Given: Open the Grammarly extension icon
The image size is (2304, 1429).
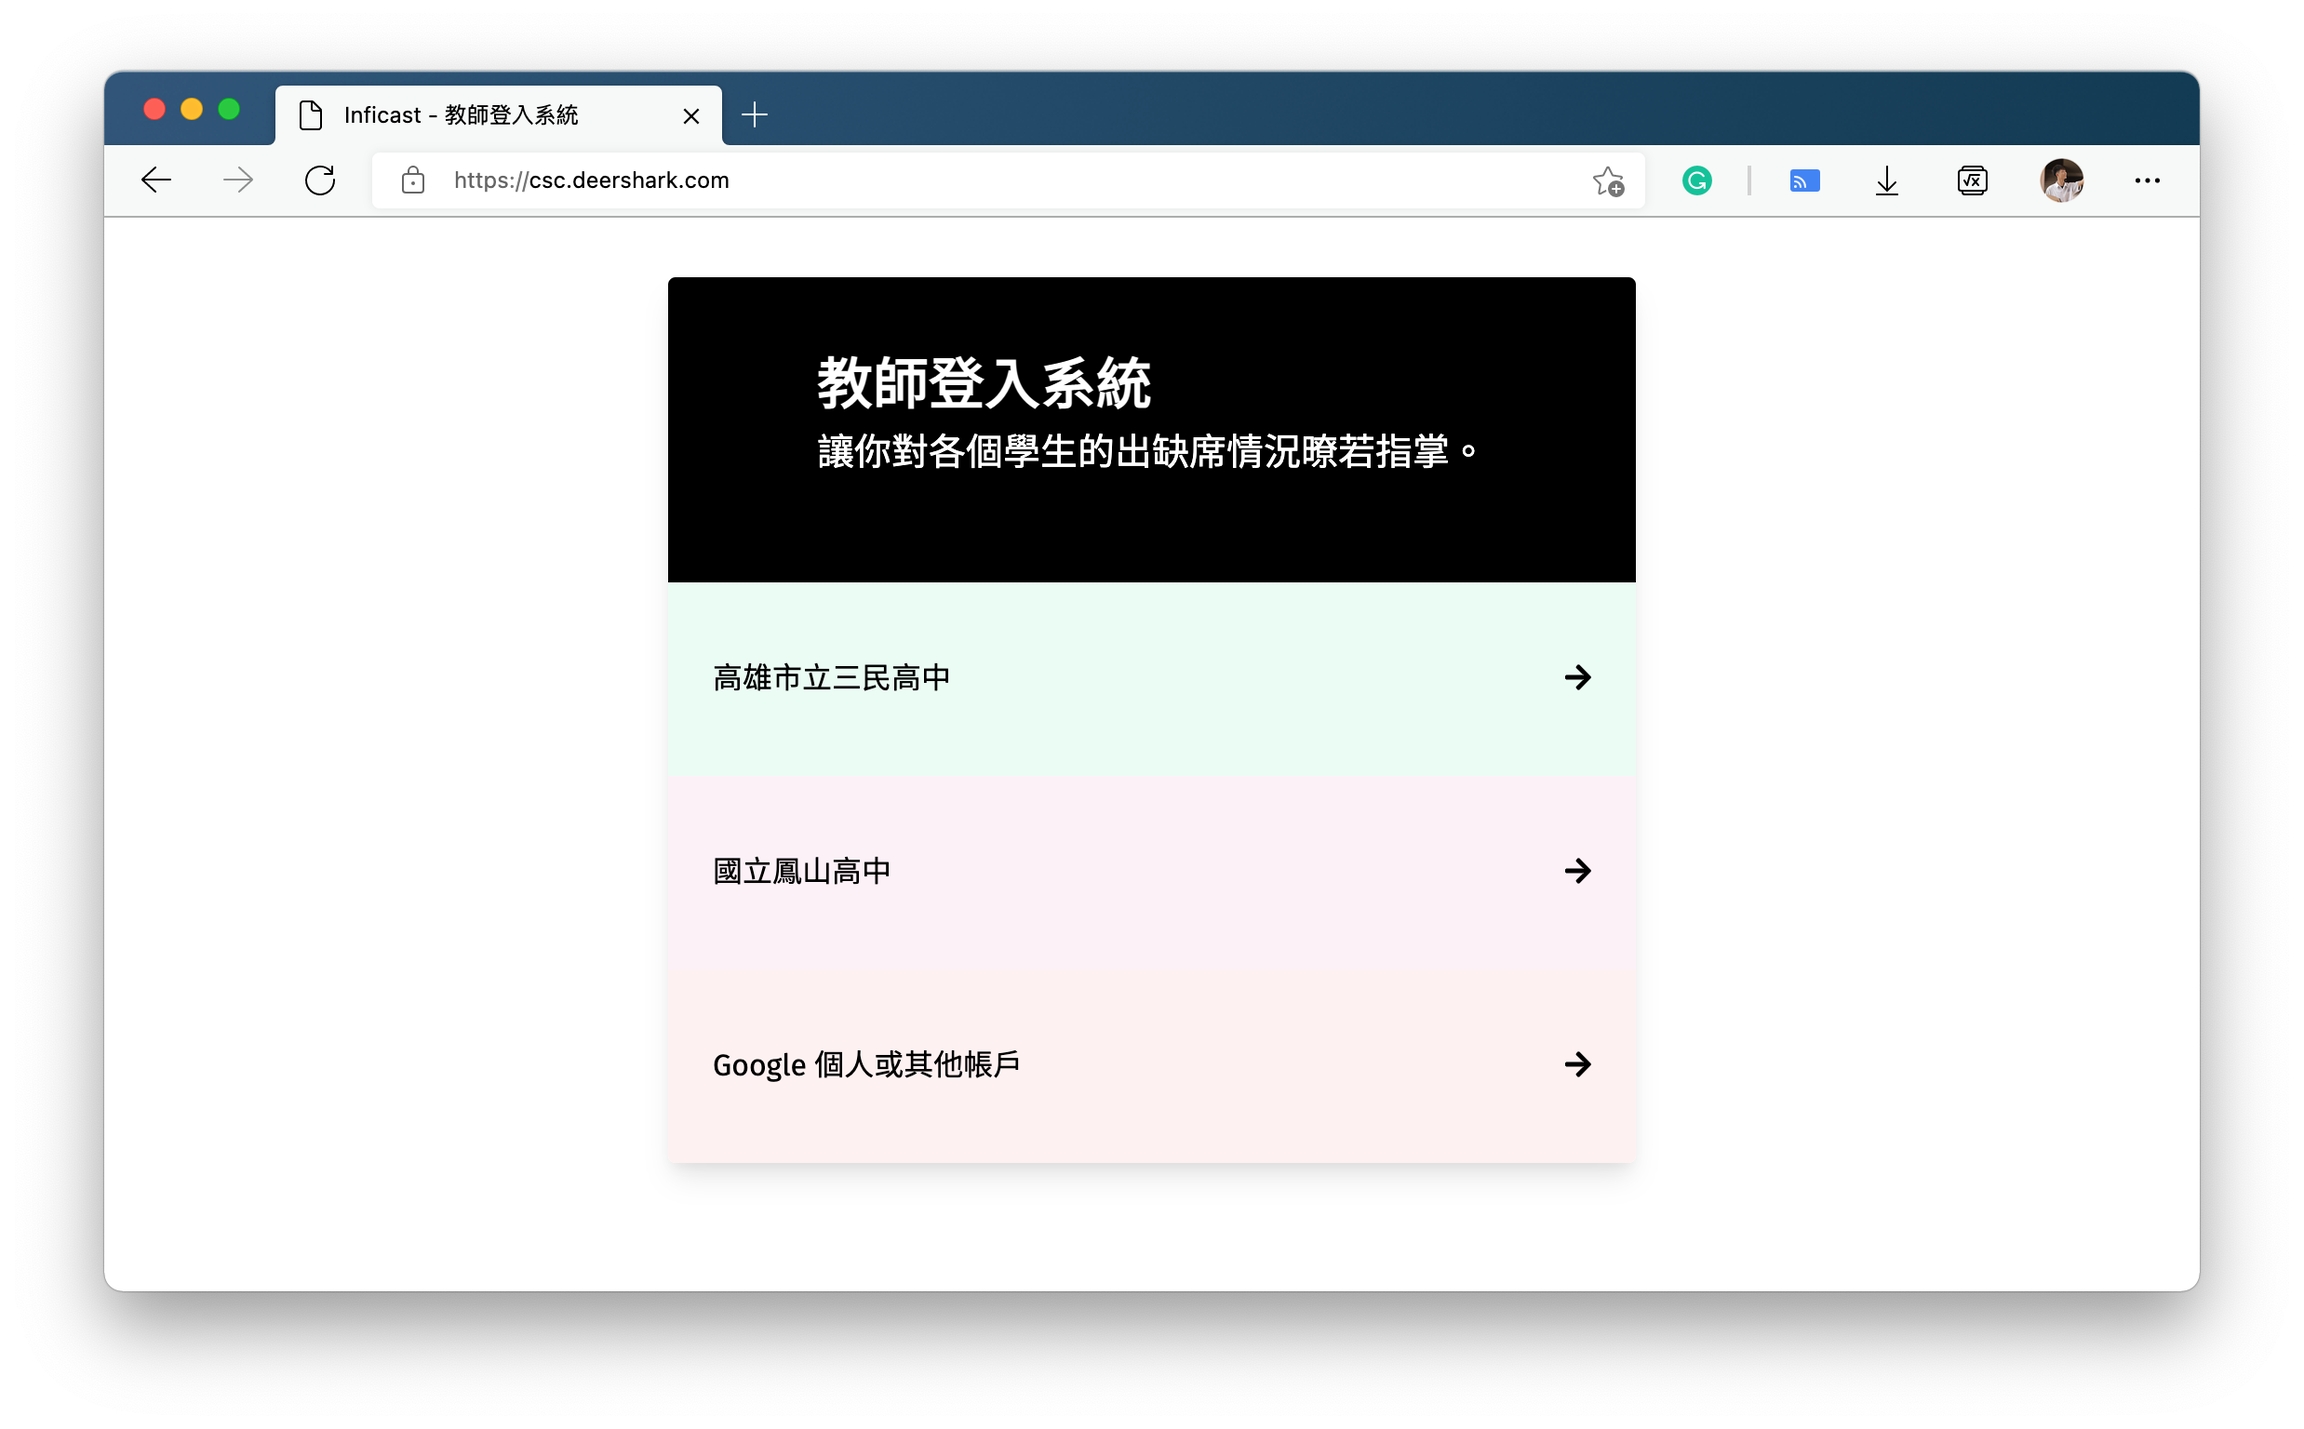Looking at the screenshot, I should coord(1697,181).
